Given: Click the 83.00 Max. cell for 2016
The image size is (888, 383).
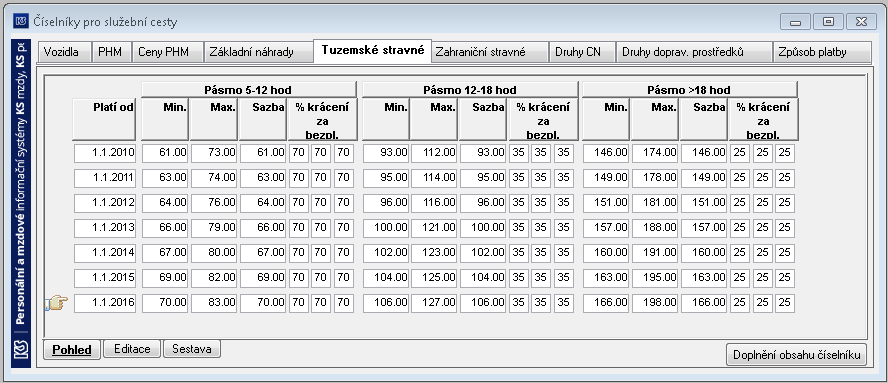Looking at the screenshot, I should pyautogui.click(x=214, y=303).
